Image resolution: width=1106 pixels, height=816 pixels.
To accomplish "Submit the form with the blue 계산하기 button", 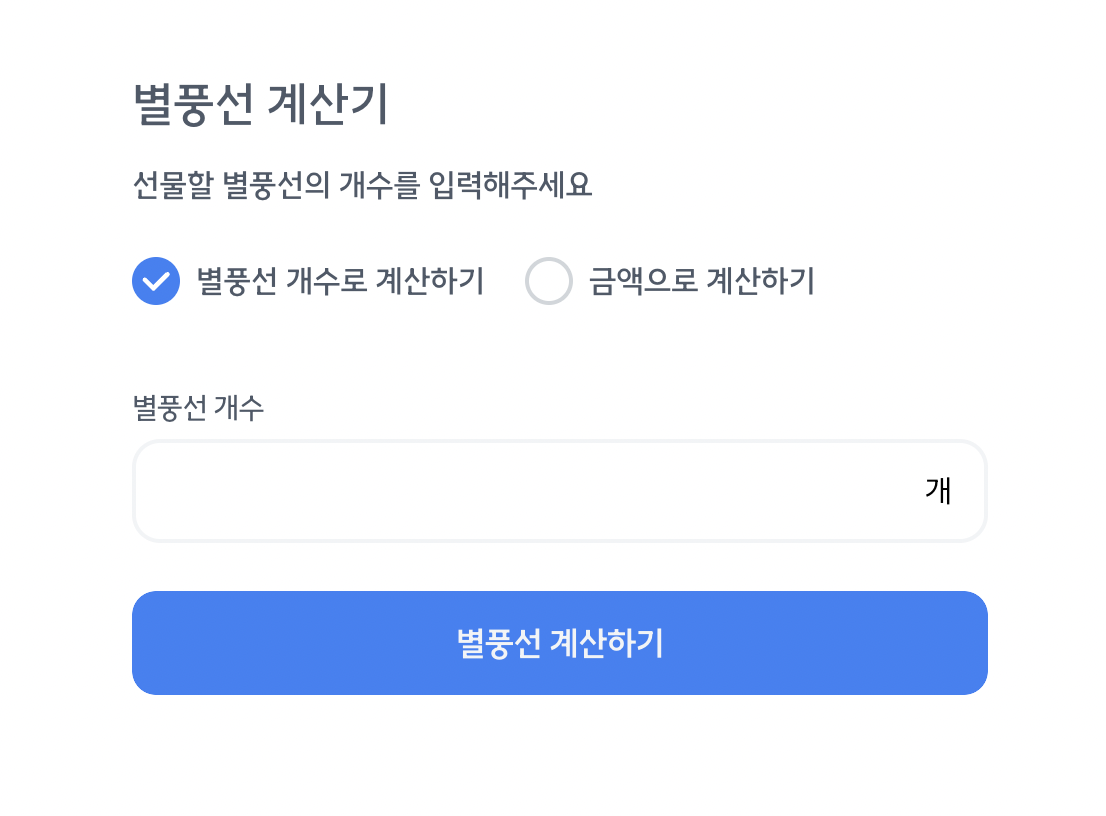I will 559,643.
